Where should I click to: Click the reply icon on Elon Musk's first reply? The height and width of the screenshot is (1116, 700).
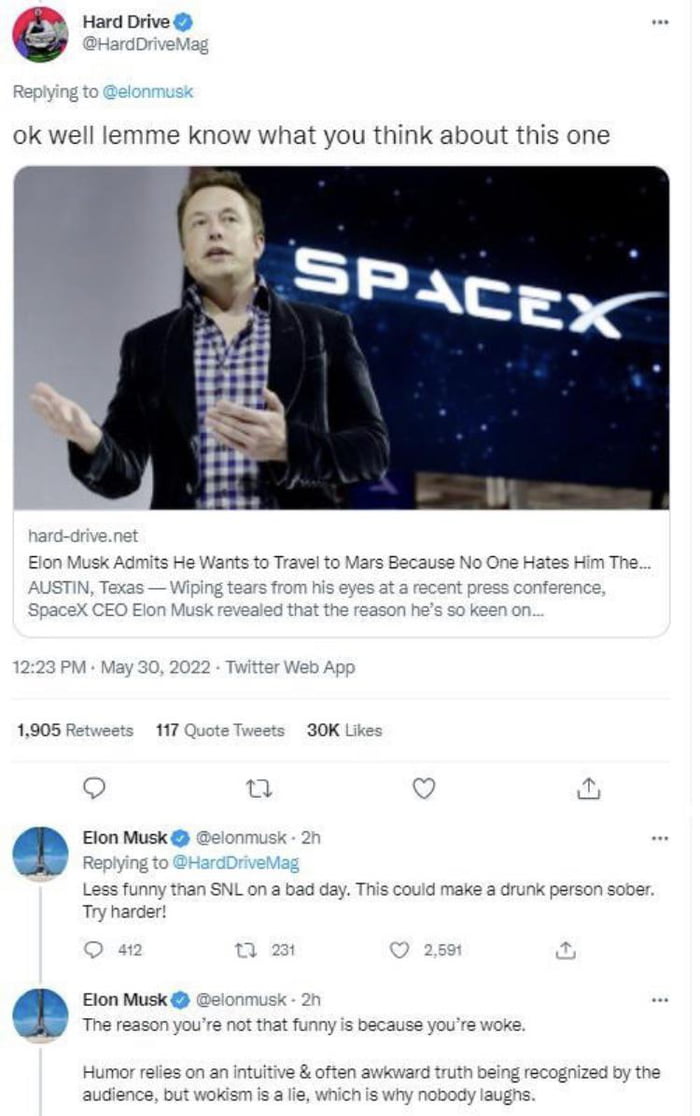click(x=94, y=938)
